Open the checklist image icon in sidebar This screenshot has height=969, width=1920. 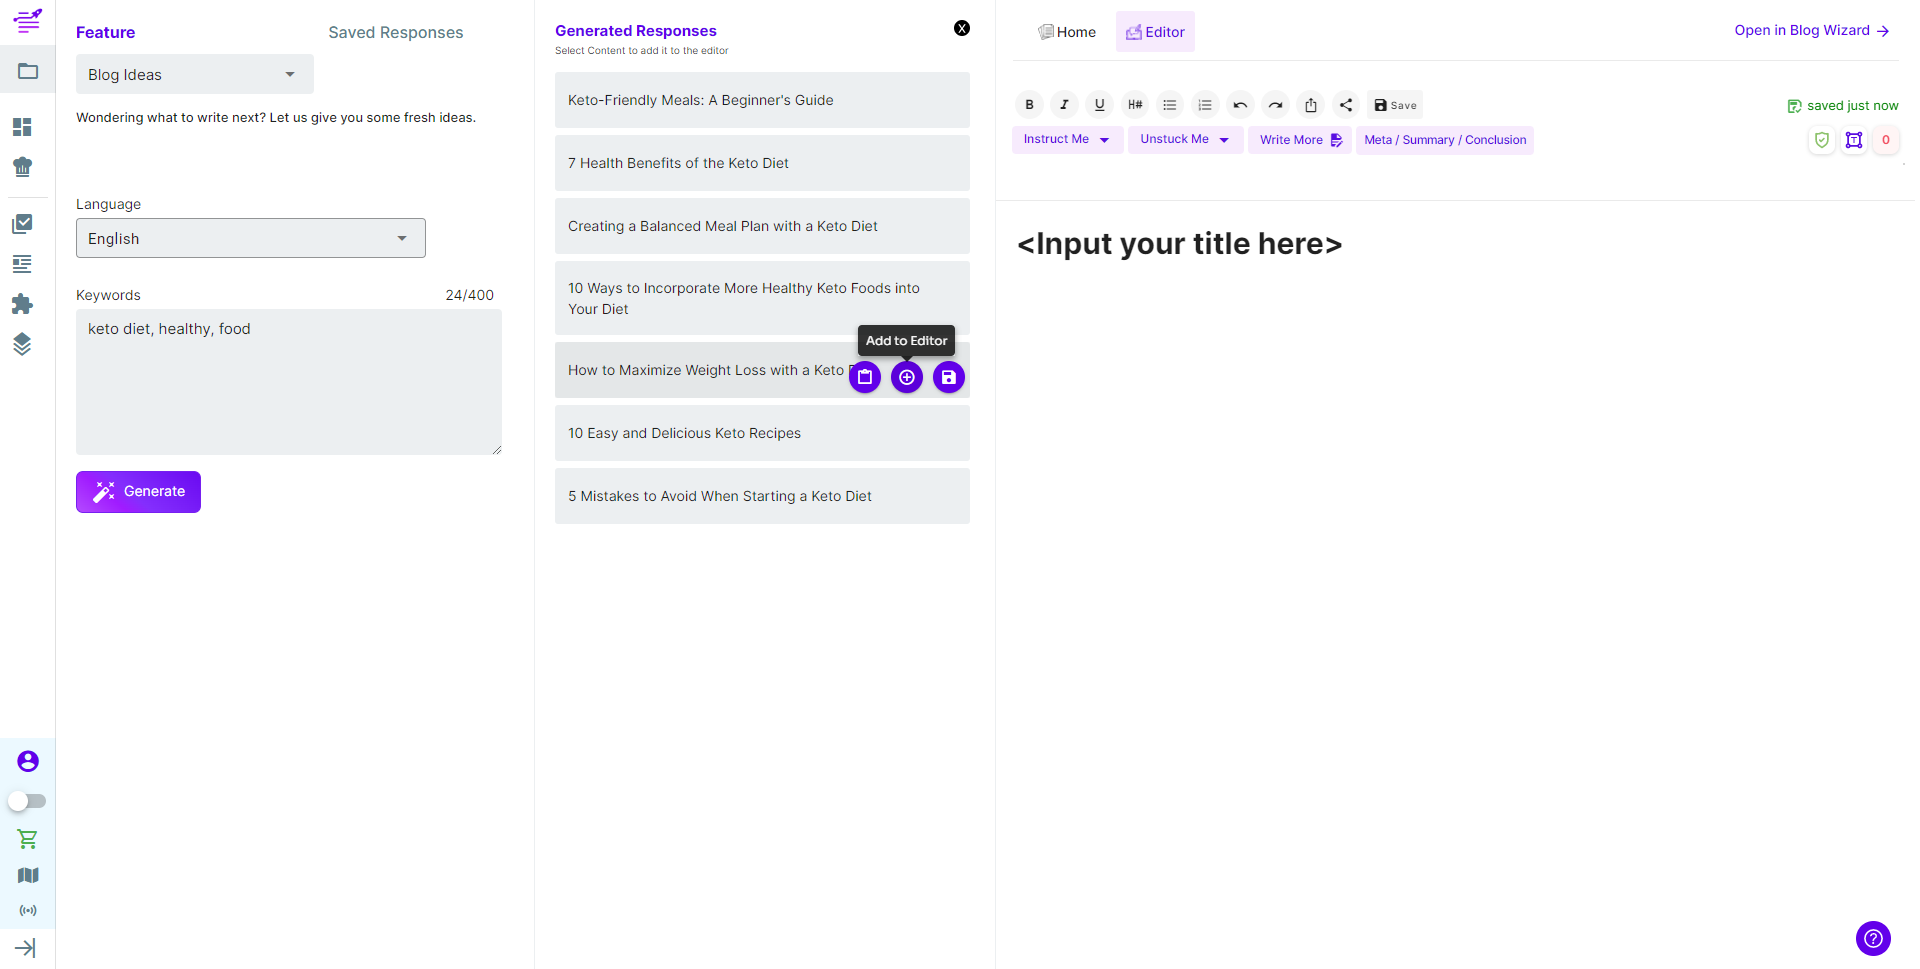tap(22, 224)
